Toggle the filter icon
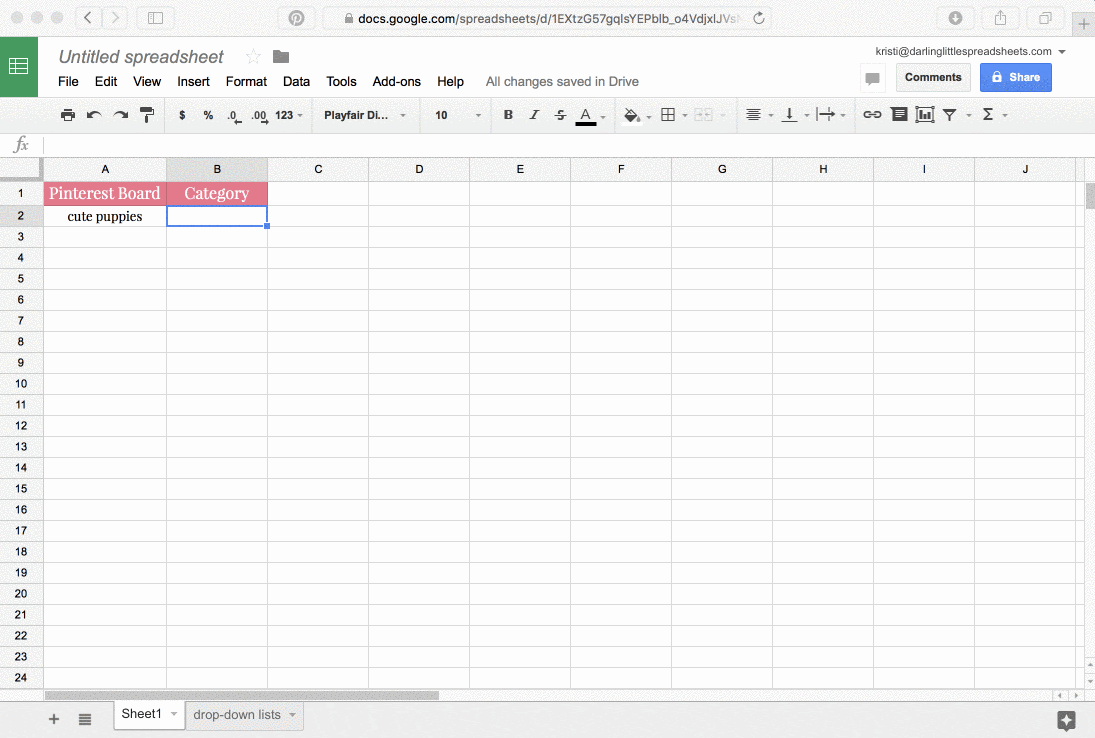The height and width of the screenshot is (738, 1095). tap(950, 115)
